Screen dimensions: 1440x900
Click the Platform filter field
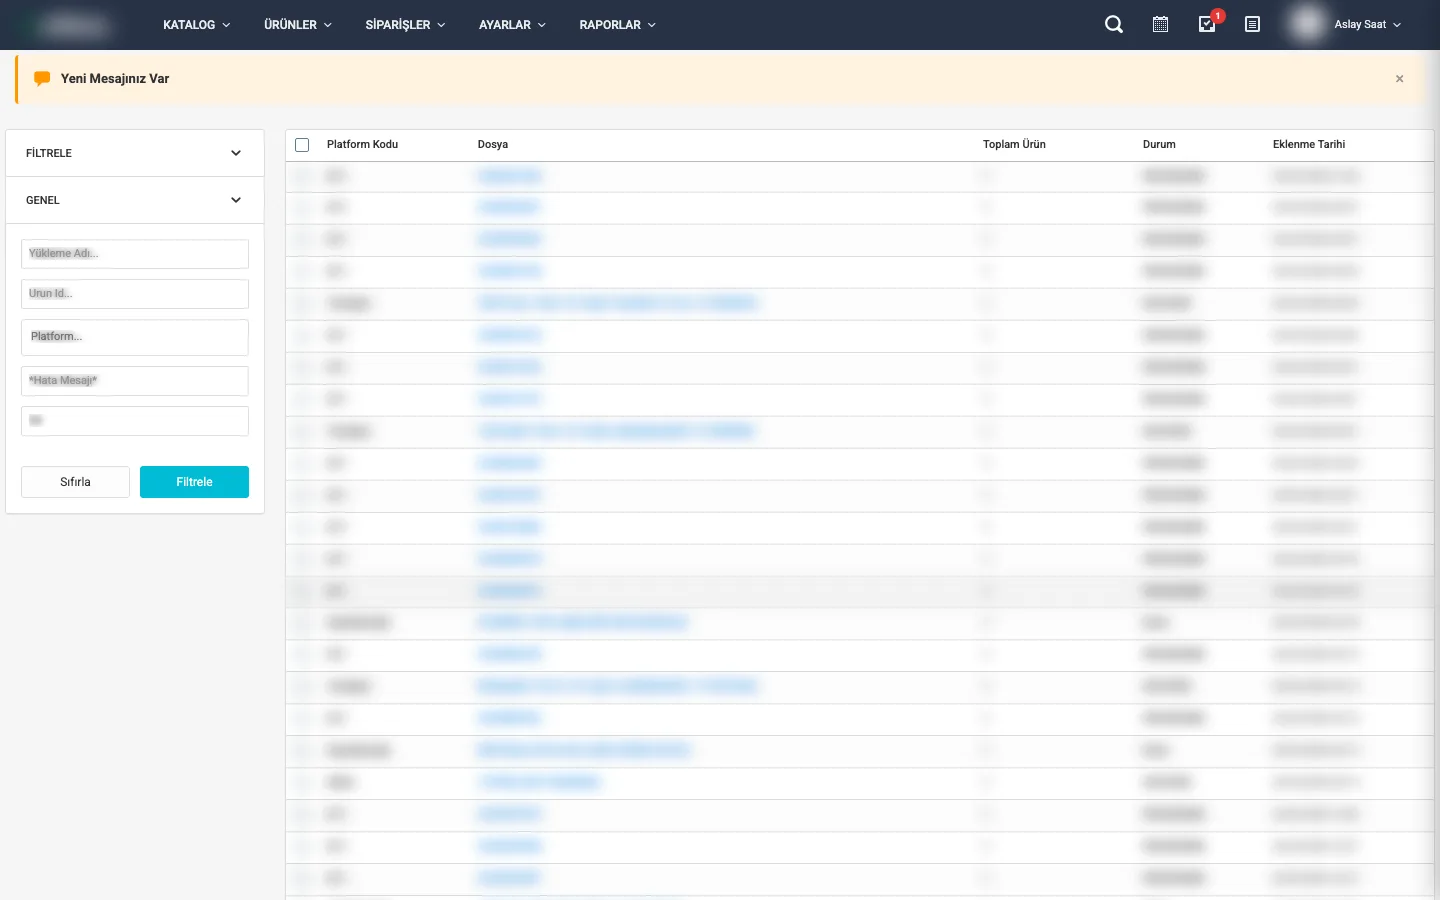coord(135,337)
